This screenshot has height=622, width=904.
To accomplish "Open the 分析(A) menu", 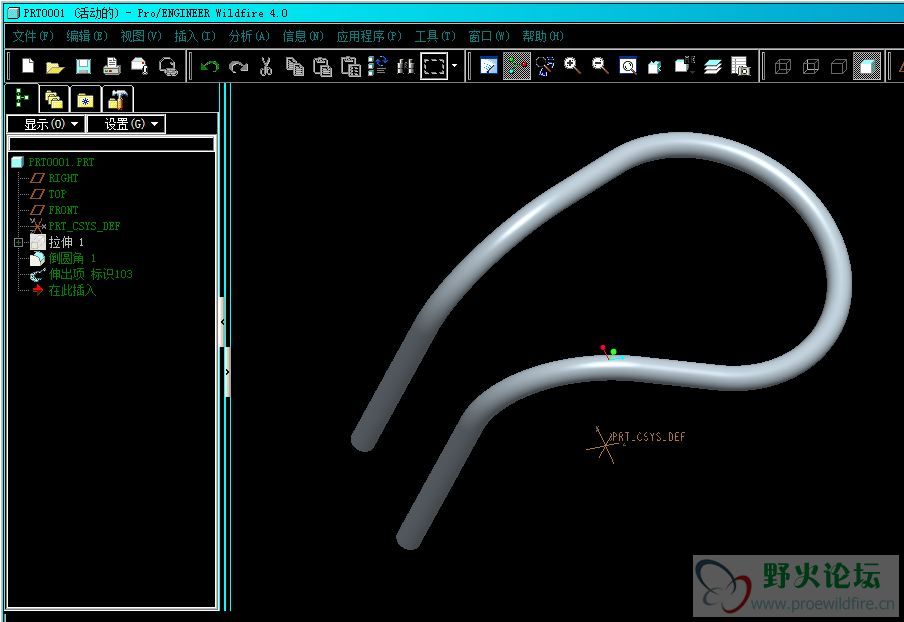I will (249, 36).
